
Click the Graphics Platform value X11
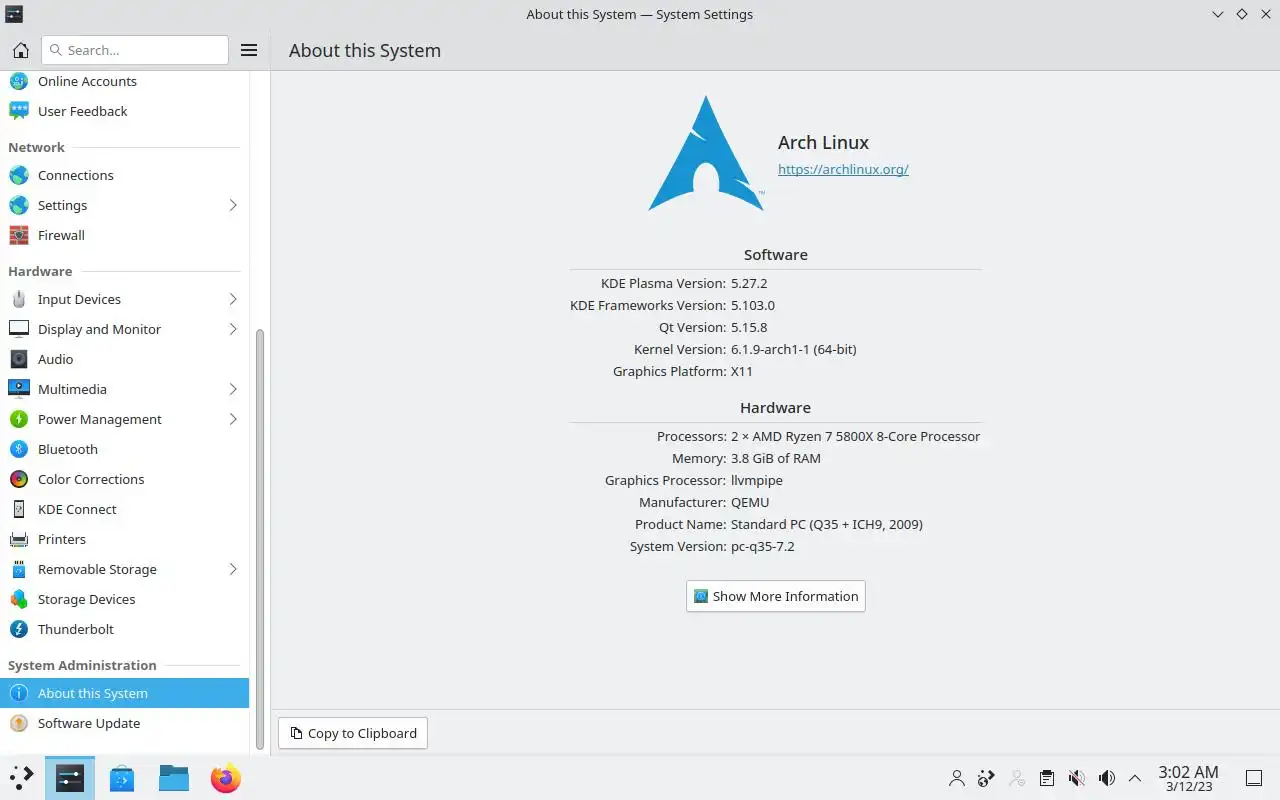tap(742, 371)
